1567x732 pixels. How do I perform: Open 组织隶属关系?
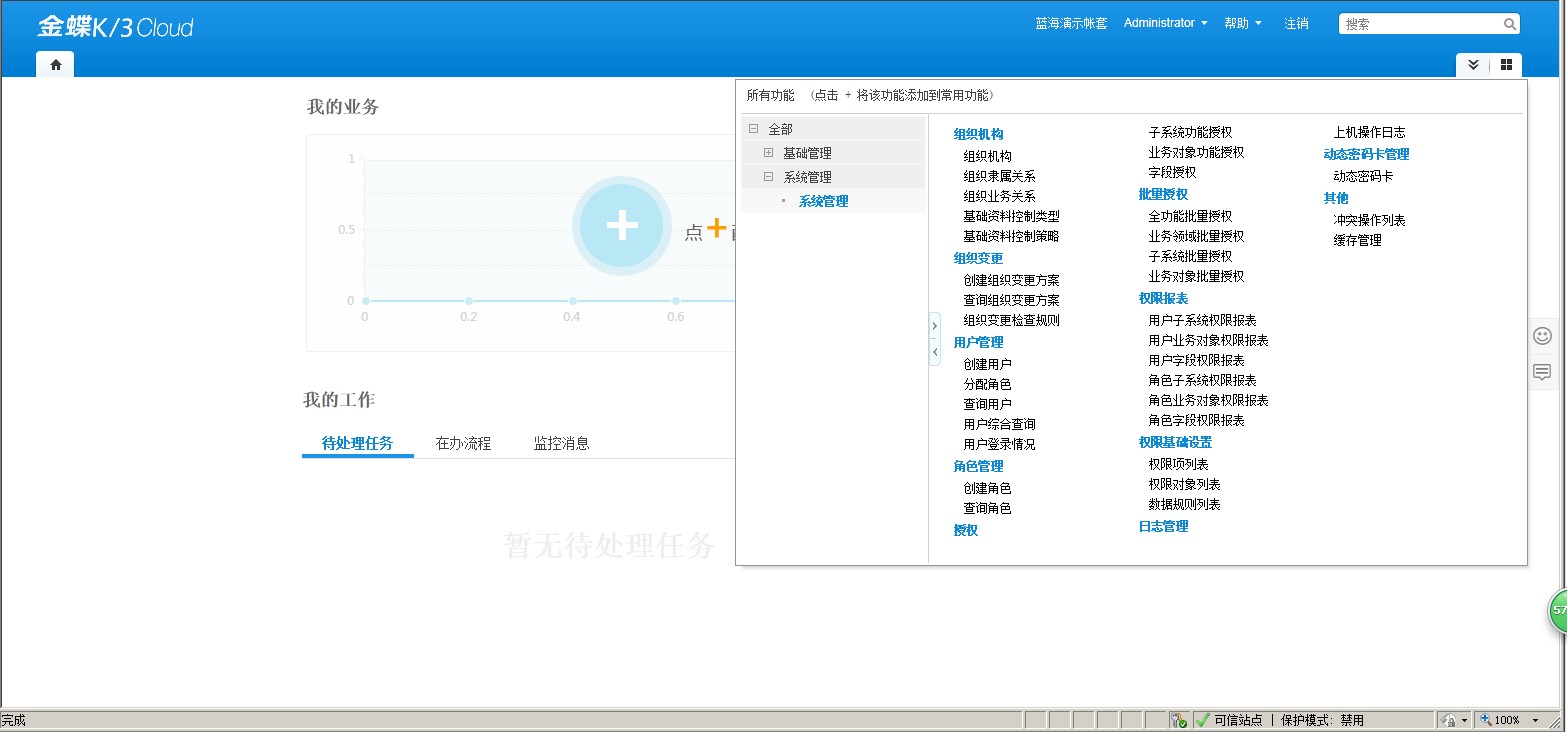coord(999,176)
